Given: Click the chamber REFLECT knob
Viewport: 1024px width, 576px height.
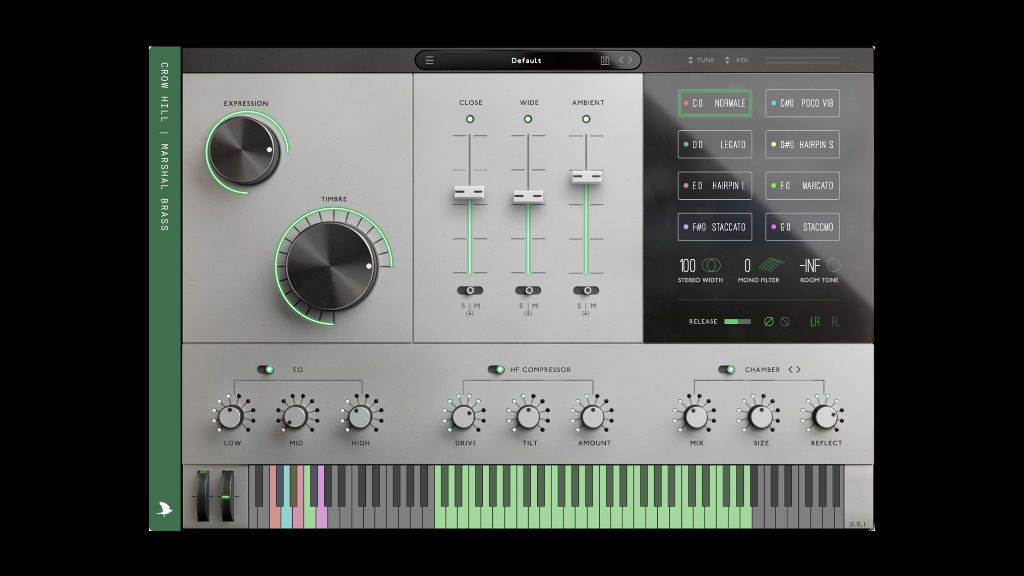Looking at the screenshot, I should point(825,417).
